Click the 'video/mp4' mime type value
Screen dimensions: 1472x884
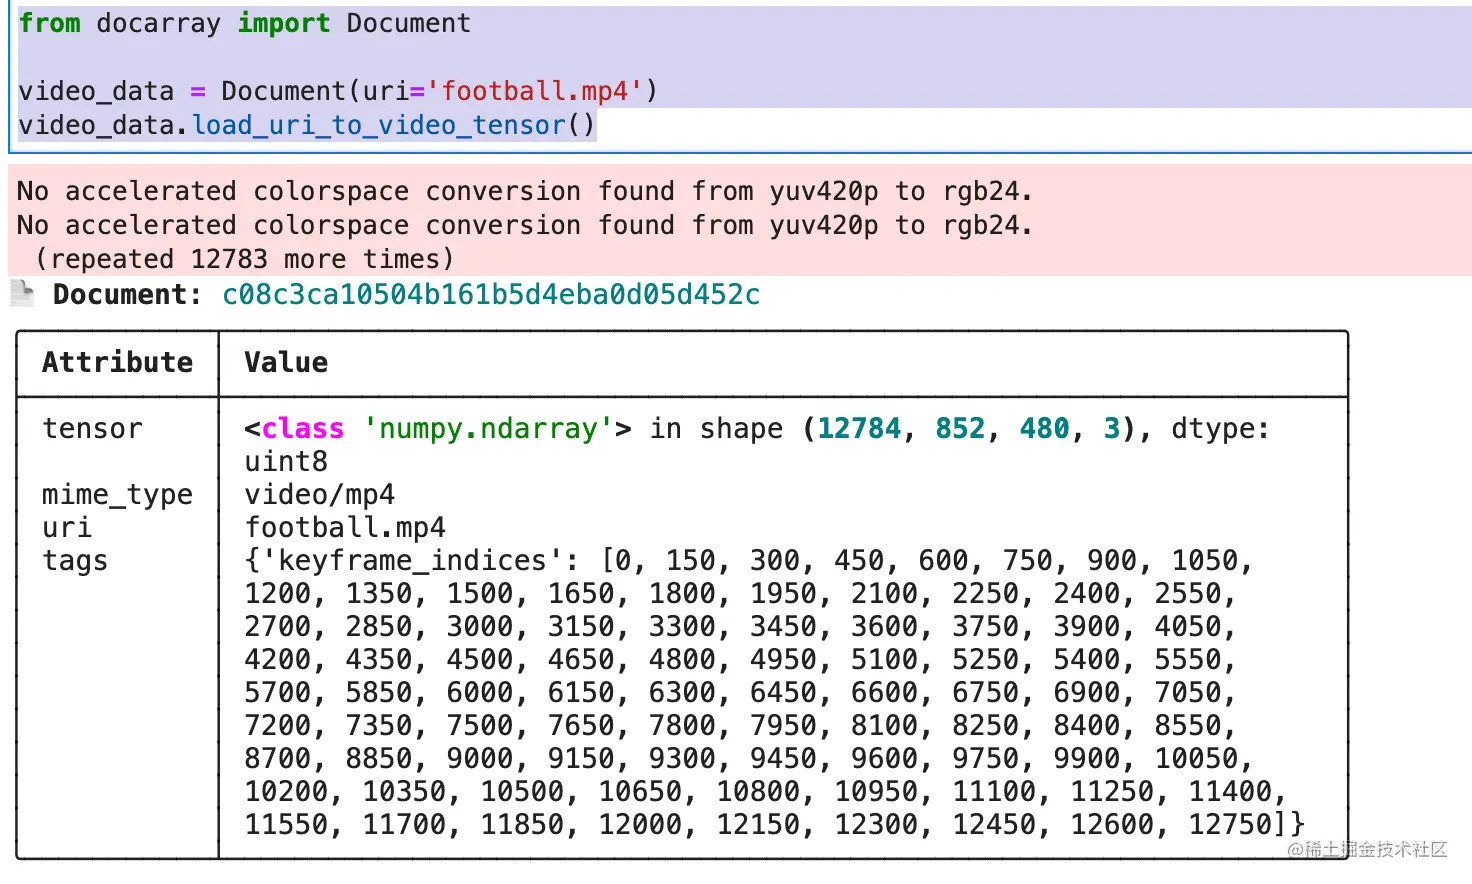pos(320,495)
